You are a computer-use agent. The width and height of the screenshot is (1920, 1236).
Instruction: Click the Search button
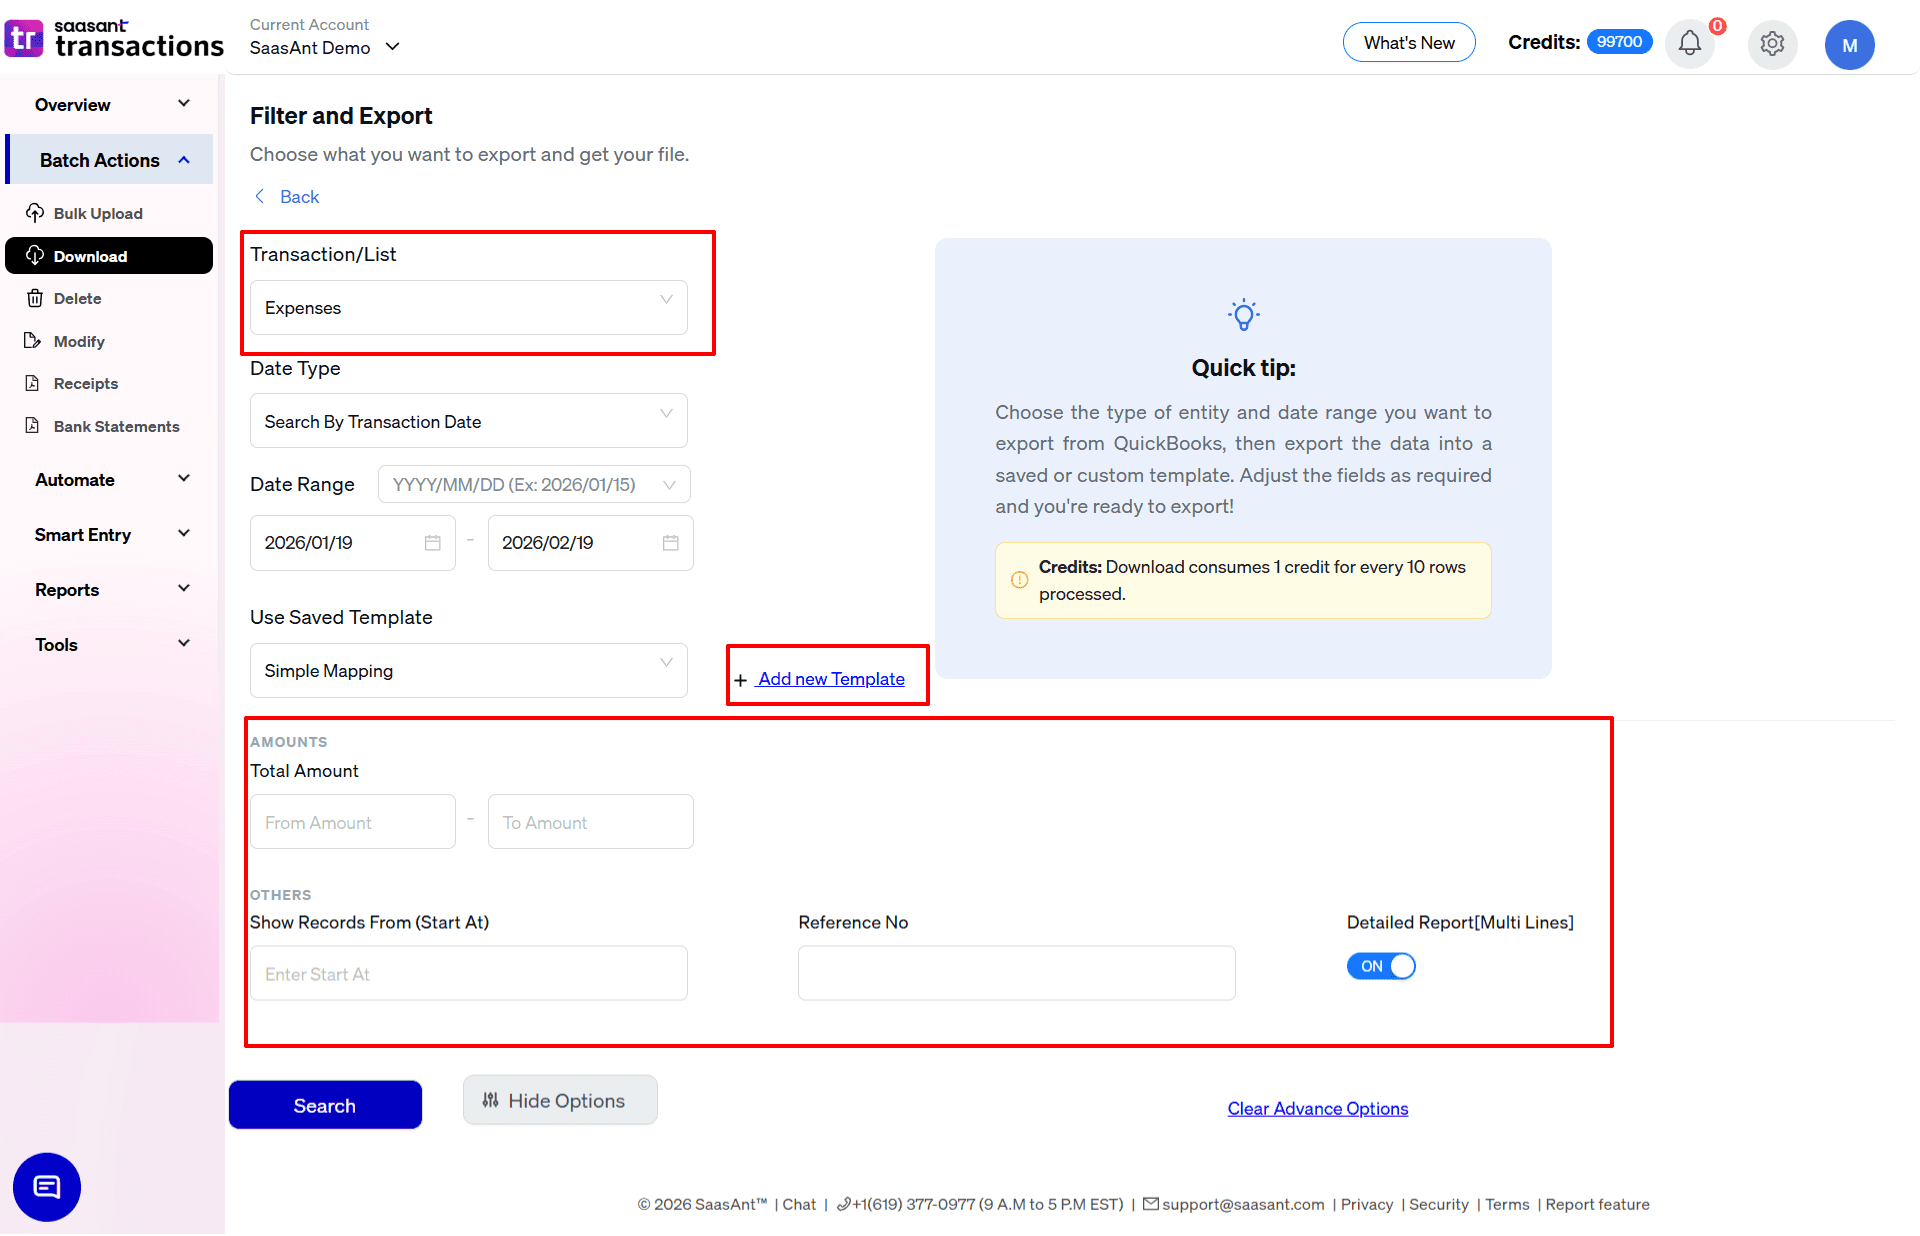click(x=325, y=1105)
